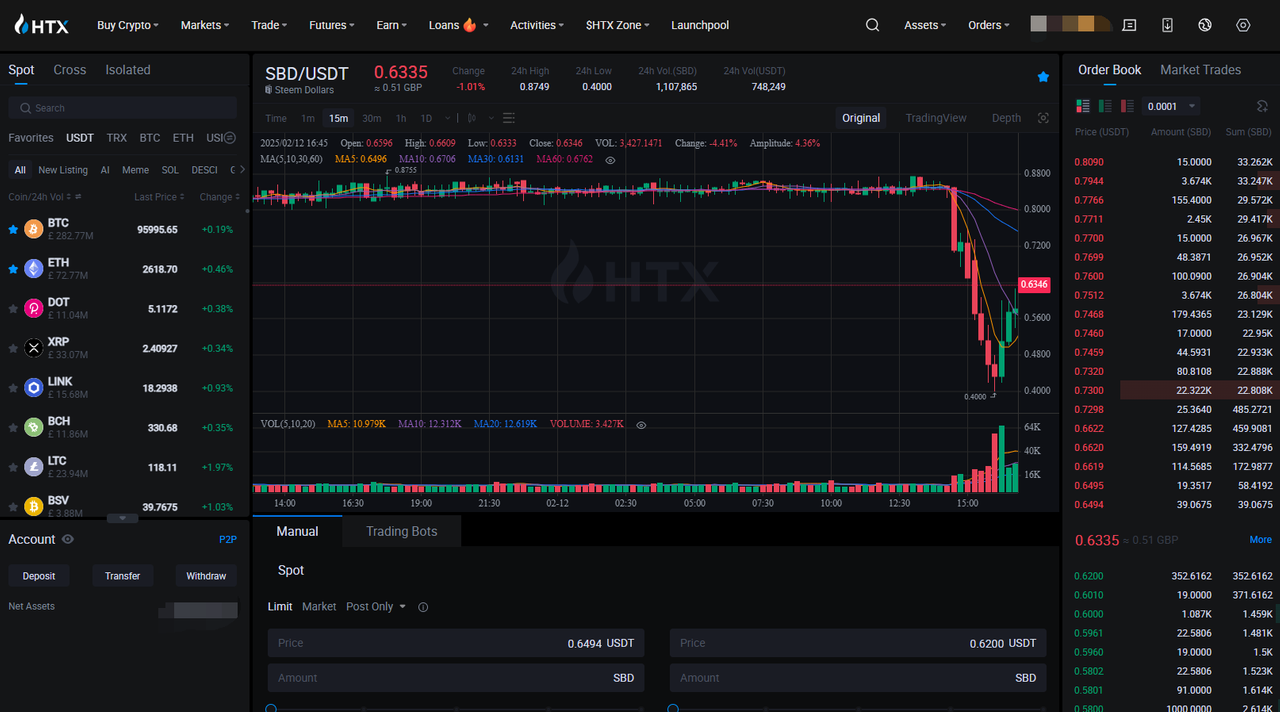
Task: Open the Assets dropdown
Action: coord(924,25)
